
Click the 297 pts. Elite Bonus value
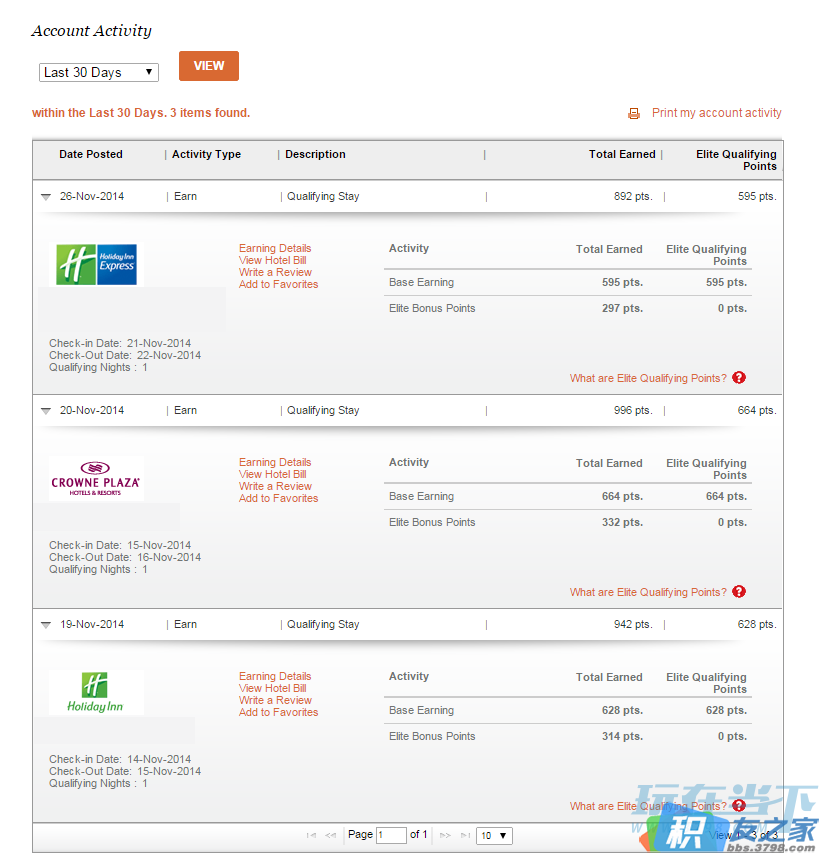[622, 308]
